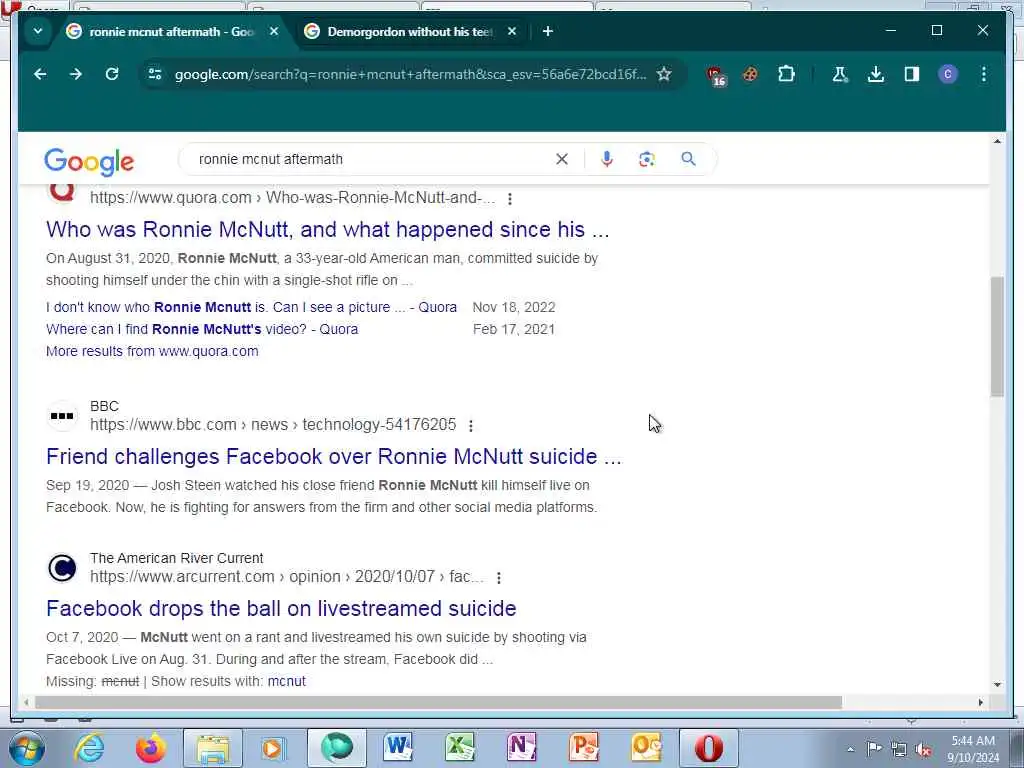
Task: Open 'Friend challenges Facebook' BBC article
Action: click(x=334, y=456)
